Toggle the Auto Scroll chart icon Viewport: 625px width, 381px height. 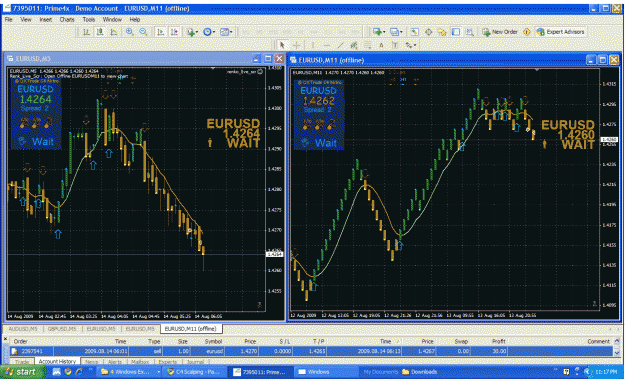pos(160,32)
